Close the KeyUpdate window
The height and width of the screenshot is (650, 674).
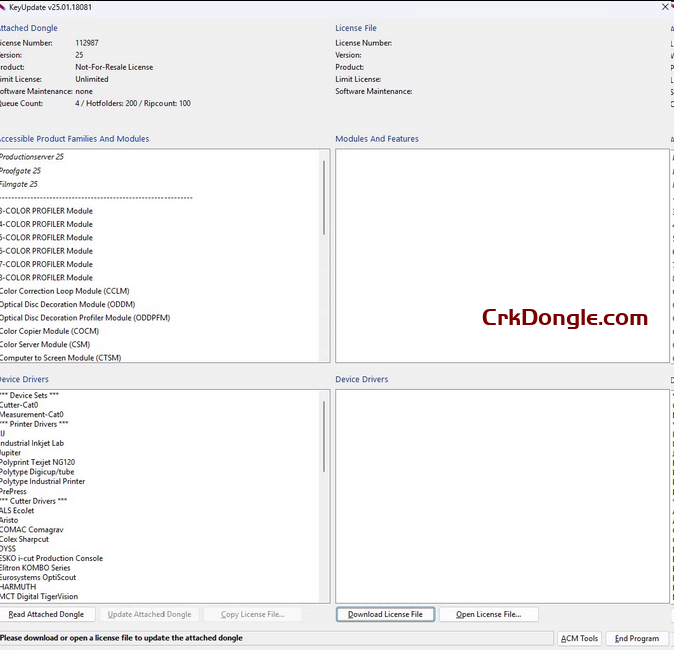[x=666, y=6]
